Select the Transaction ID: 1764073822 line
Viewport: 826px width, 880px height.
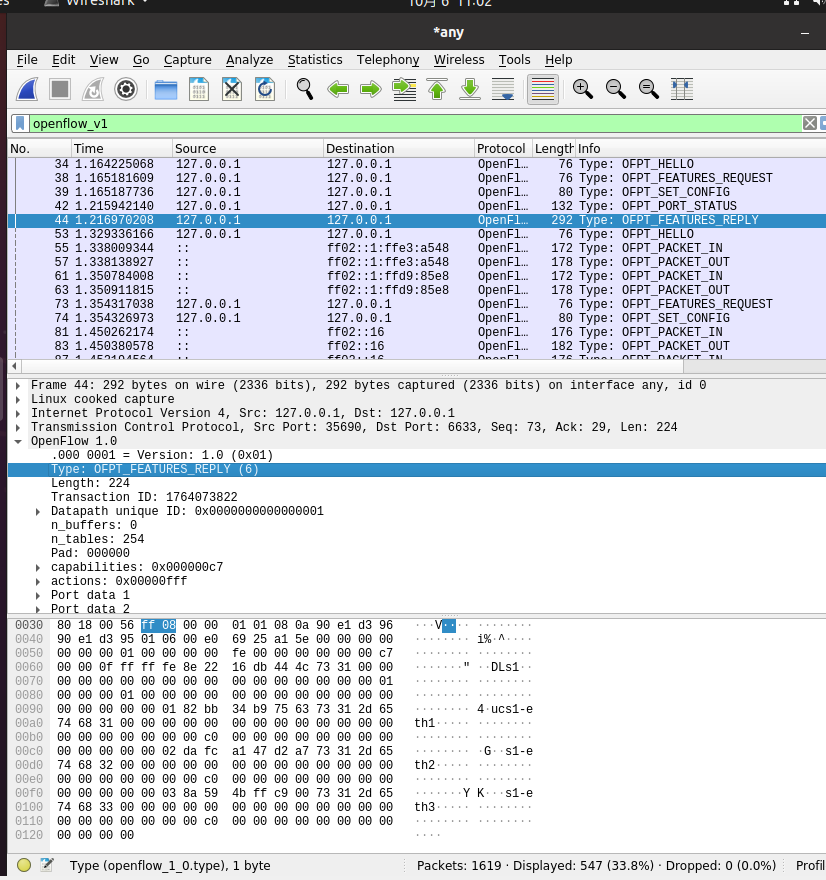pyautogui.click(x=144, y=497)
